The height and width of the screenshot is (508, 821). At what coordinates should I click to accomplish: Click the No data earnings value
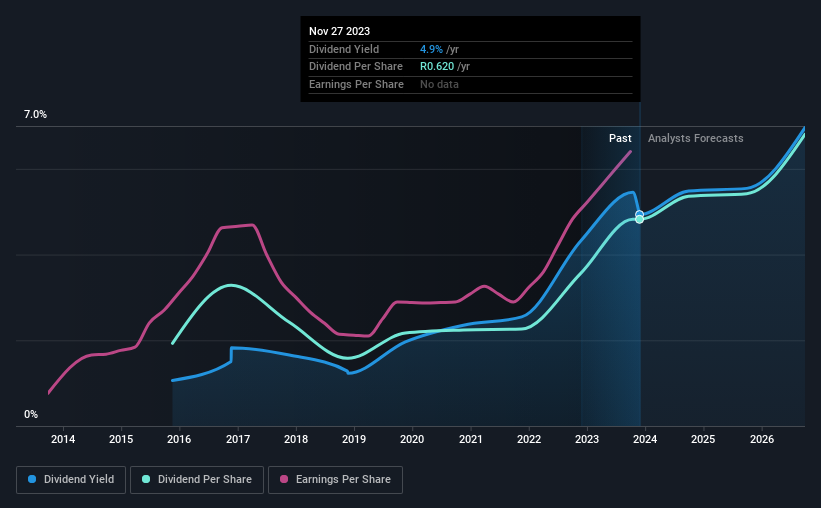[x=439, y=84]
